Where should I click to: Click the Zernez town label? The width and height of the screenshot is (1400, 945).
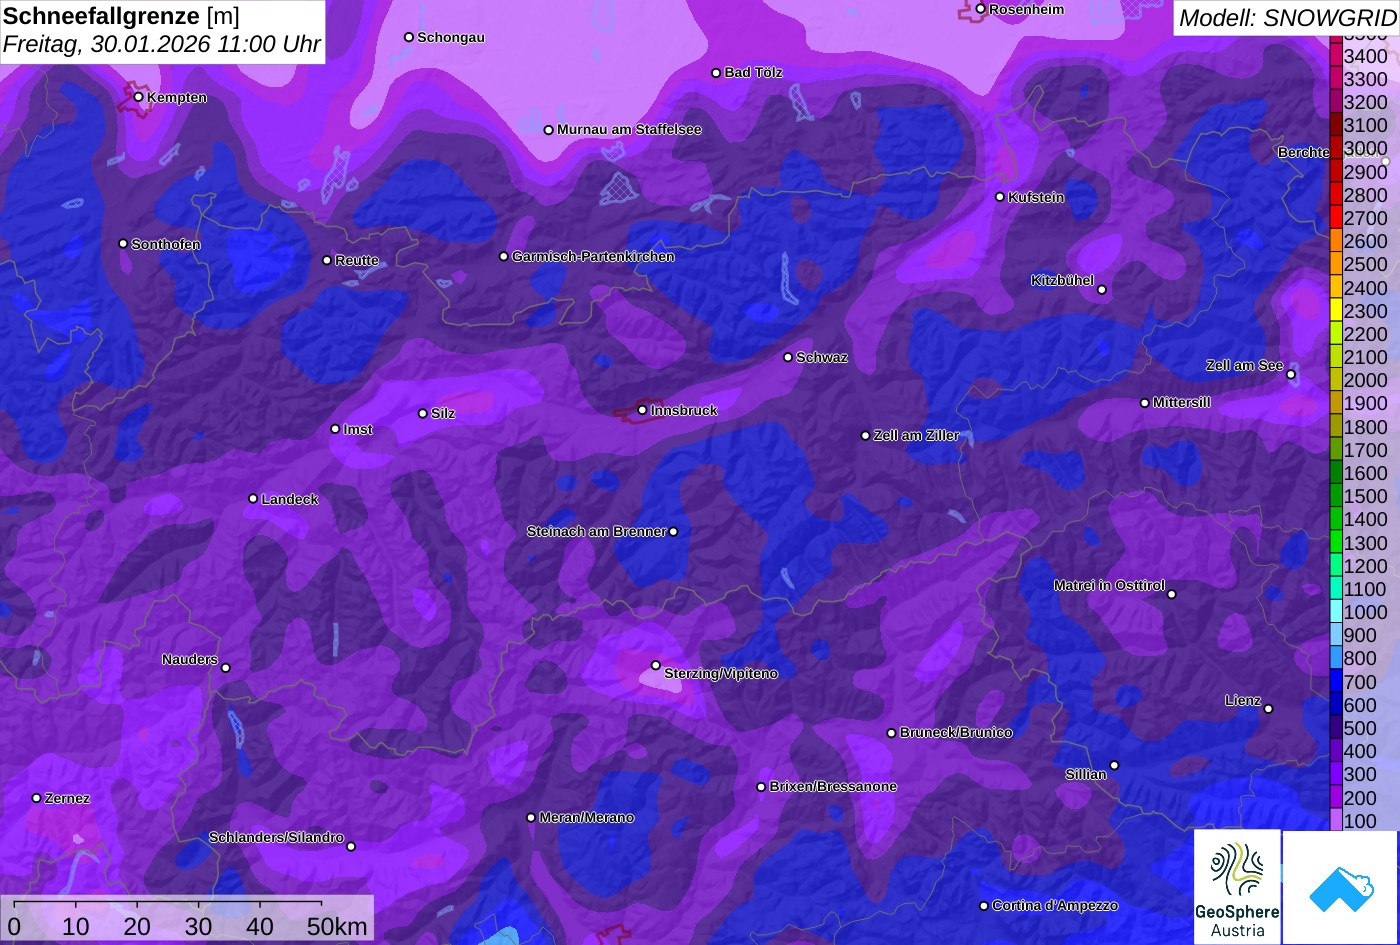click(67, 799)
